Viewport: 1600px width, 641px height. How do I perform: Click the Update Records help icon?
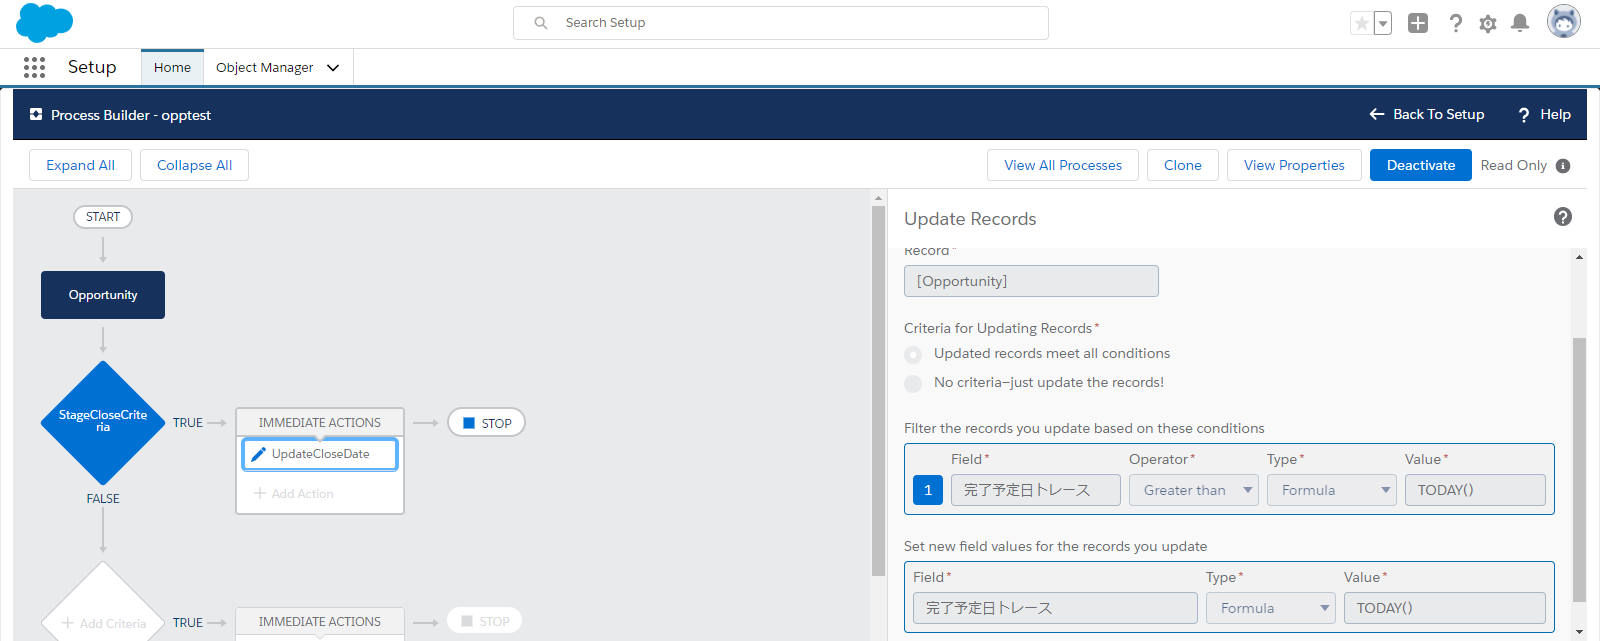(x=1563, y=217)
